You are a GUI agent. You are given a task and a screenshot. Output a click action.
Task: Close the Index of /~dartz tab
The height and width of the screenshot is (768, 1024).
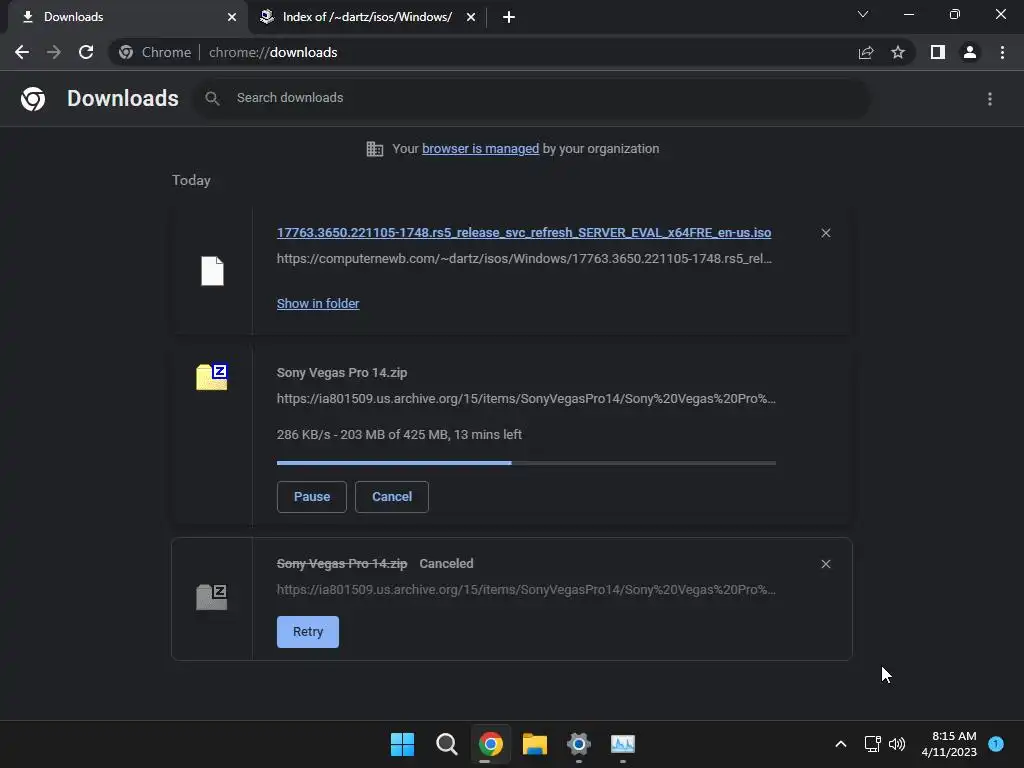pyautogui.click(x=471, y=17)
